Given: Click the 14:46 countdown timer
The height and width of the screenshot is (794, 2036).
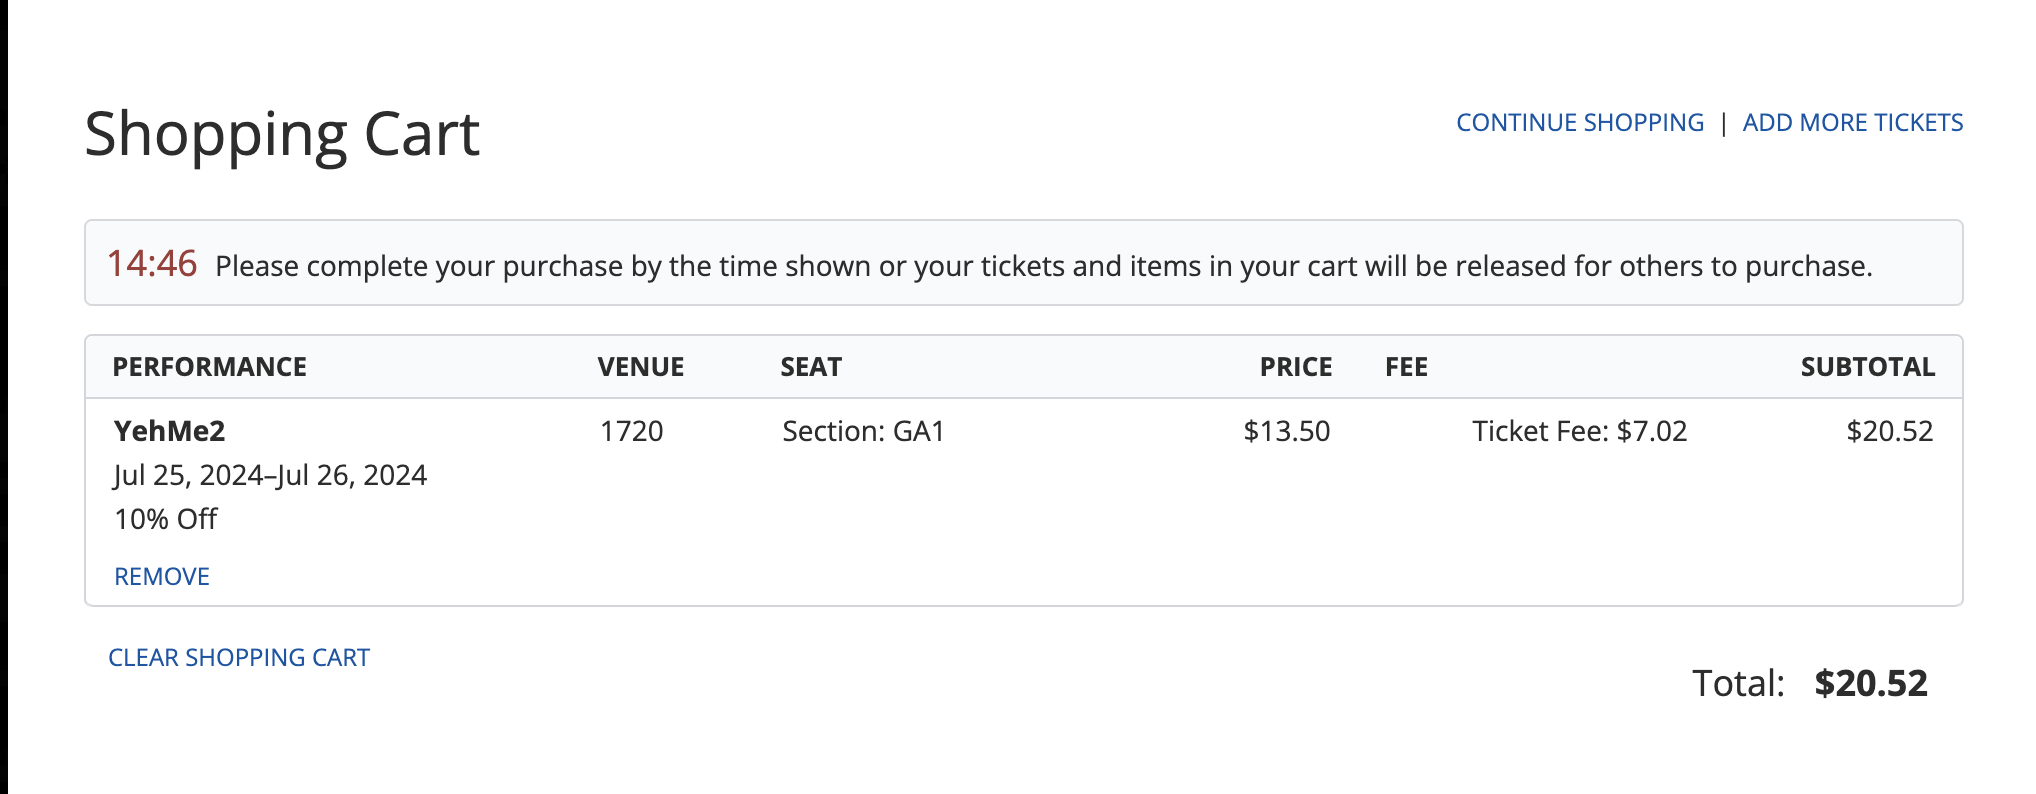Looking at the screenshot, I should click(x=152, y=264).
